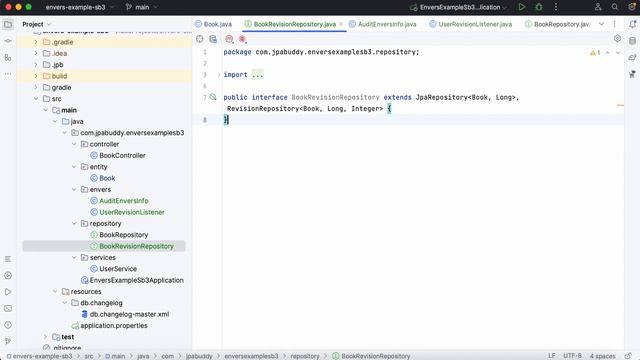Image resolution: width=640 pixels, height=360 pixels.
Task: Click the repository breadcrumb in navigation bar
Action: [x=305, y=356]
